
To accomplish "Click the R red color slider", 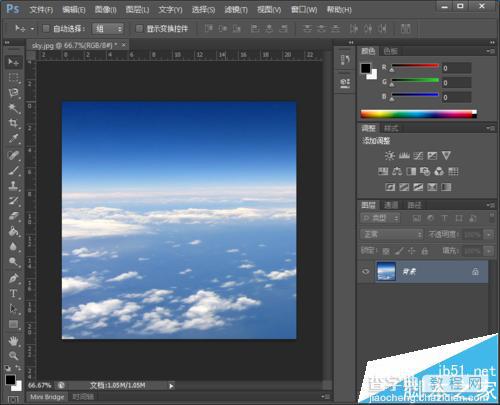I will (x=415, y=66).
